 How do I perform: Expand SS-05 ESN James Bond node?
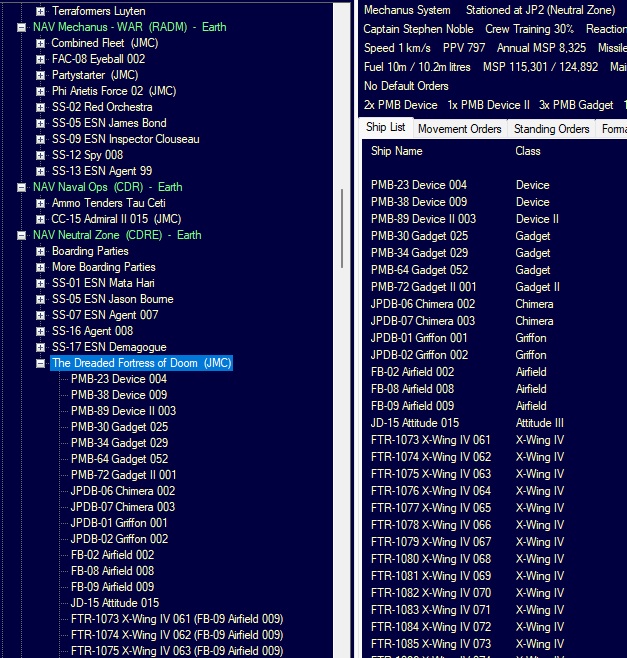point(40,123)
